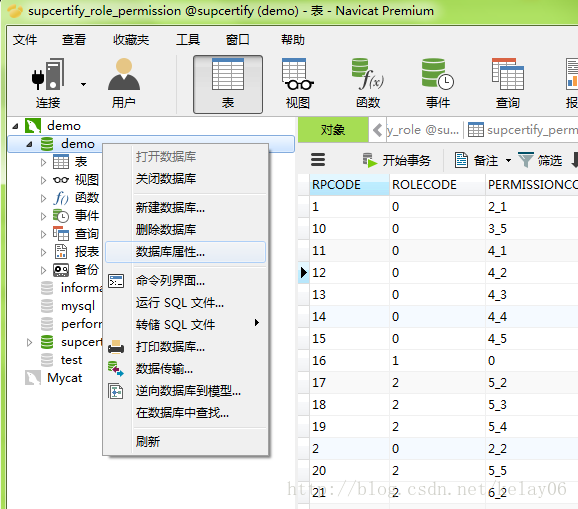The image size is (578, 509).
Task: Click the reverse-to-model icon in menu
Action: [x=116, y=391]
